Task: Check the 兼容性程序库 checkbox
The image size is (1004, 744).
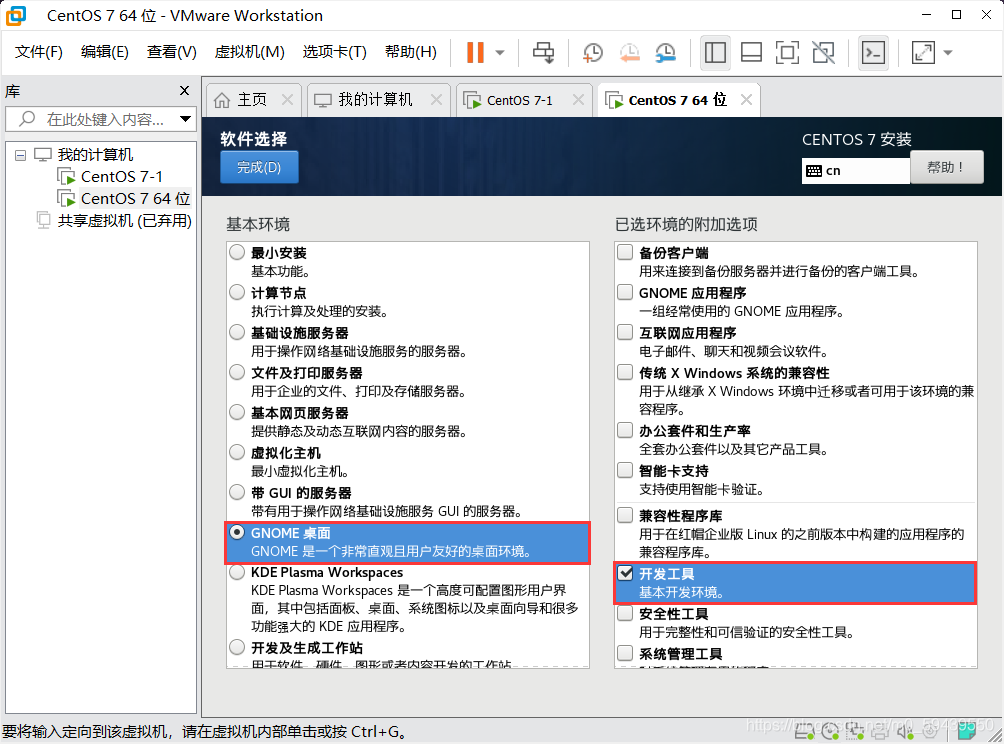Action: [625, 515]
